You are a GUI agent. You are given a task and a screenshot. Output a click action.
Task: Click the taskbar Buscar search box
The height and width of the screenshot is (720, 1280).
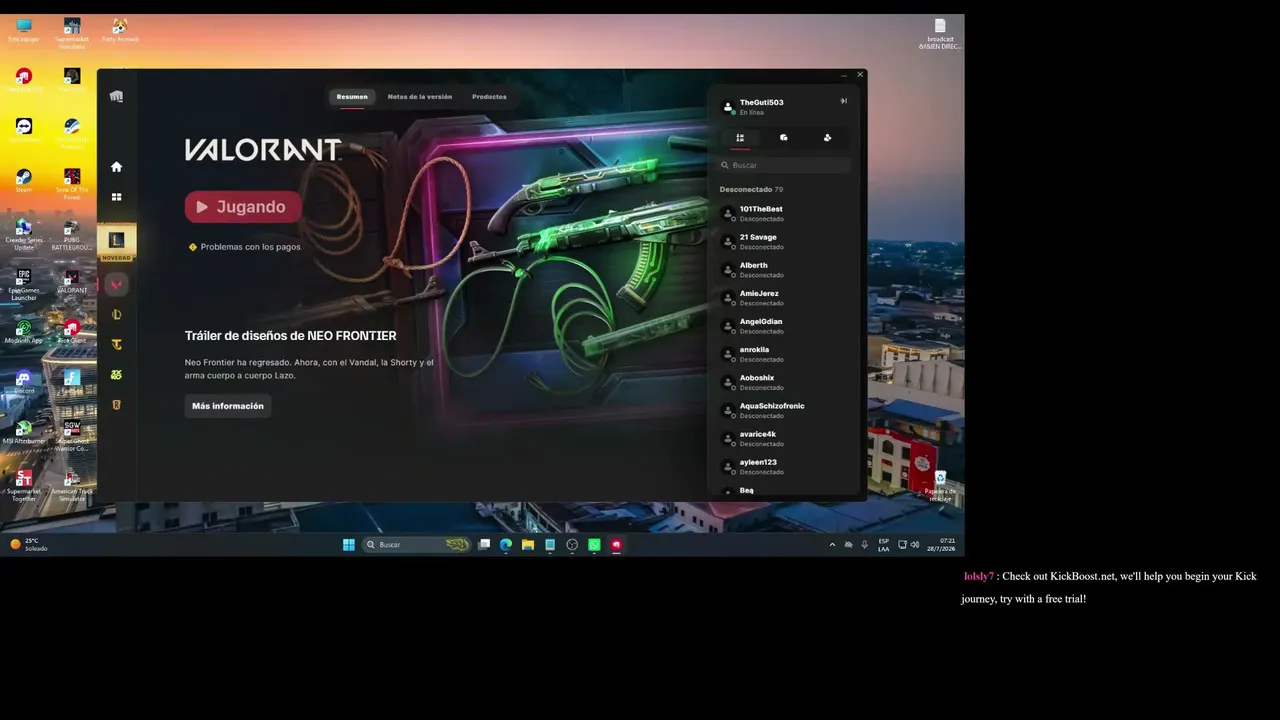click(416, 545)
